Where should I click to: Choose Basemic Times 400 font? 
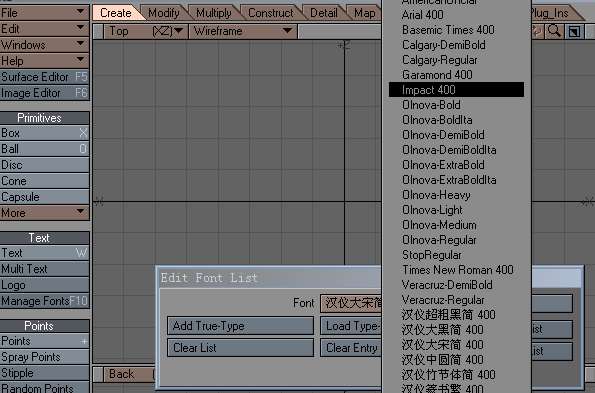click(x=456, y=30)
